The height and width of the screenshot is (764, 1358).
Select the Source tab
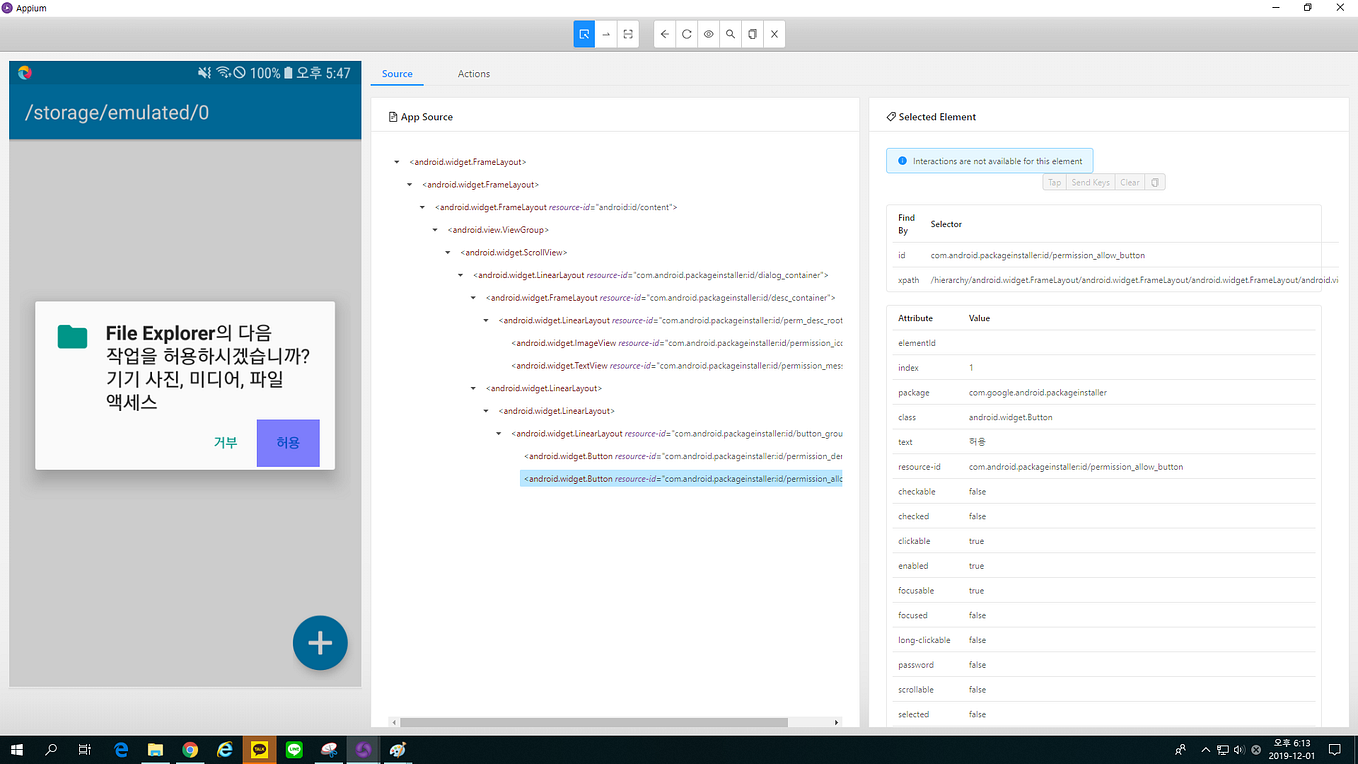(397, 73)
